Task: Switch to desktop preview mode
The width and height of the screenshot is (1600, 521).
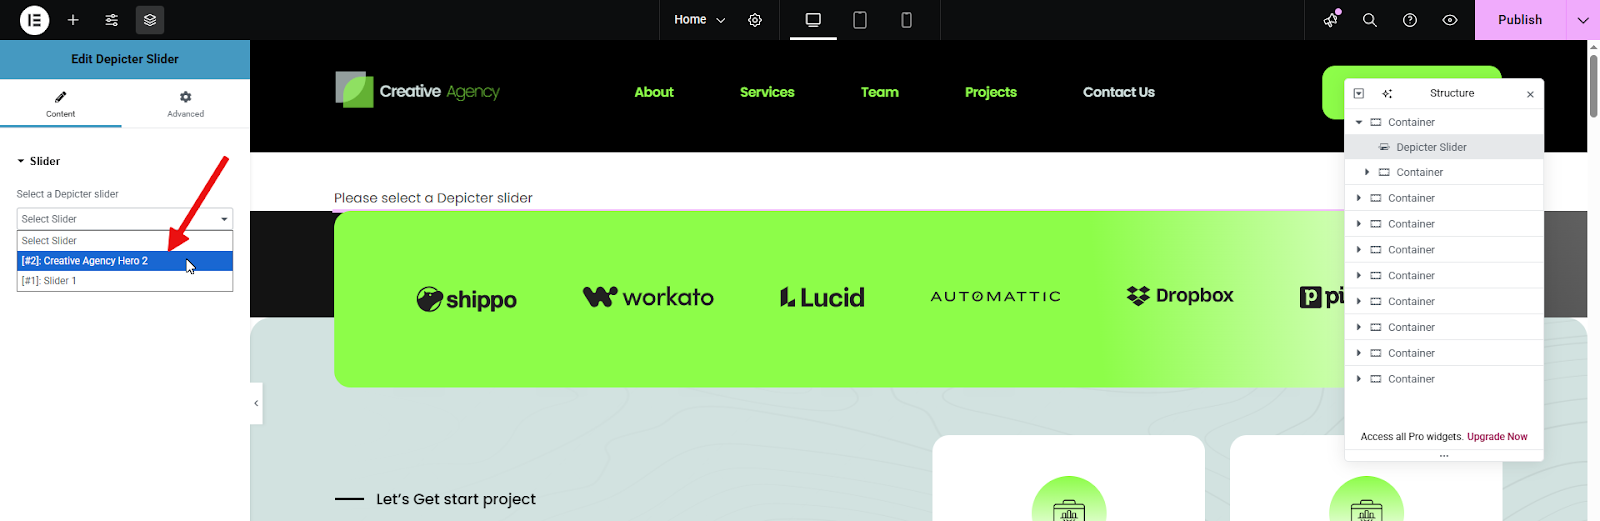Action: point(813,20)
